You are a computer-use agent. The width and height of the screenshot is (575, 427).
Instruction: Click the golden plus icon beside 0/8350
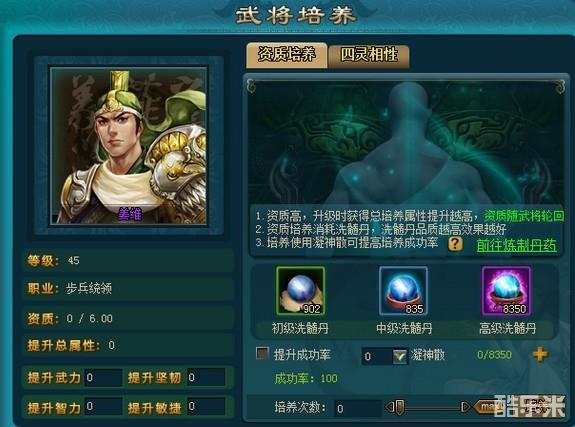[540, 354]
